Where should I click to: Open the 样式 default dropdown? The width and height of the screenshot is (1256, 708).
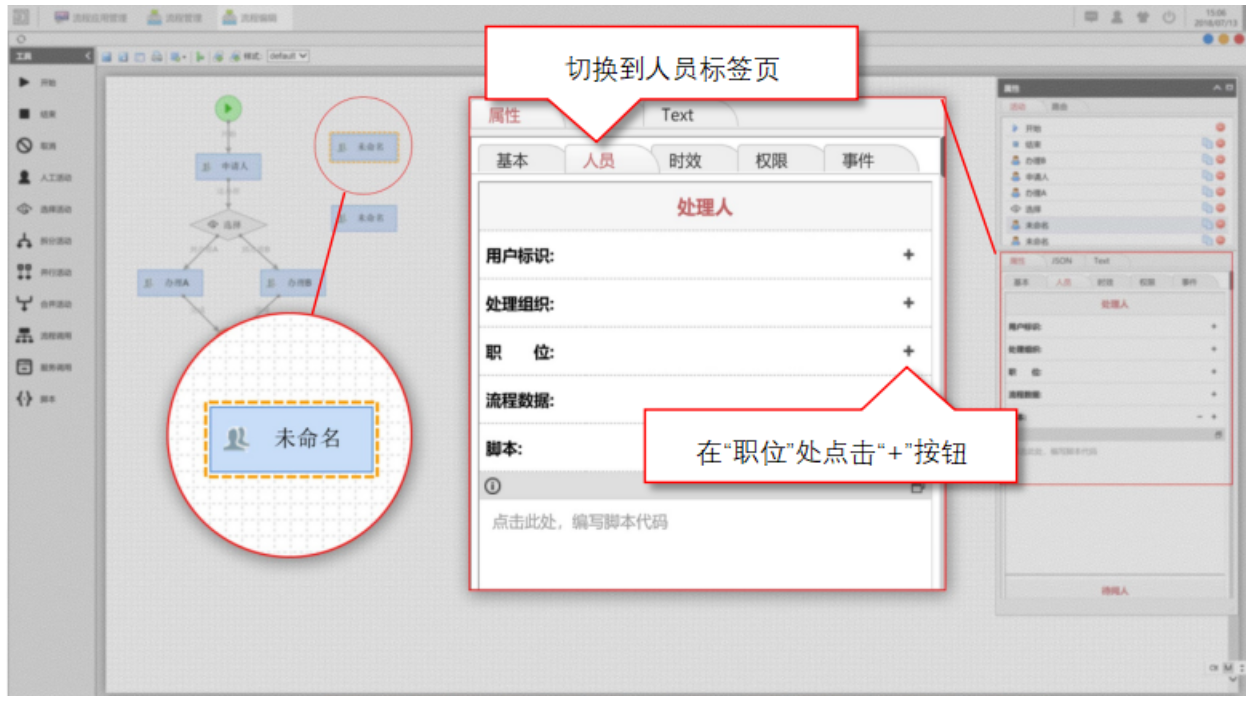289,56
